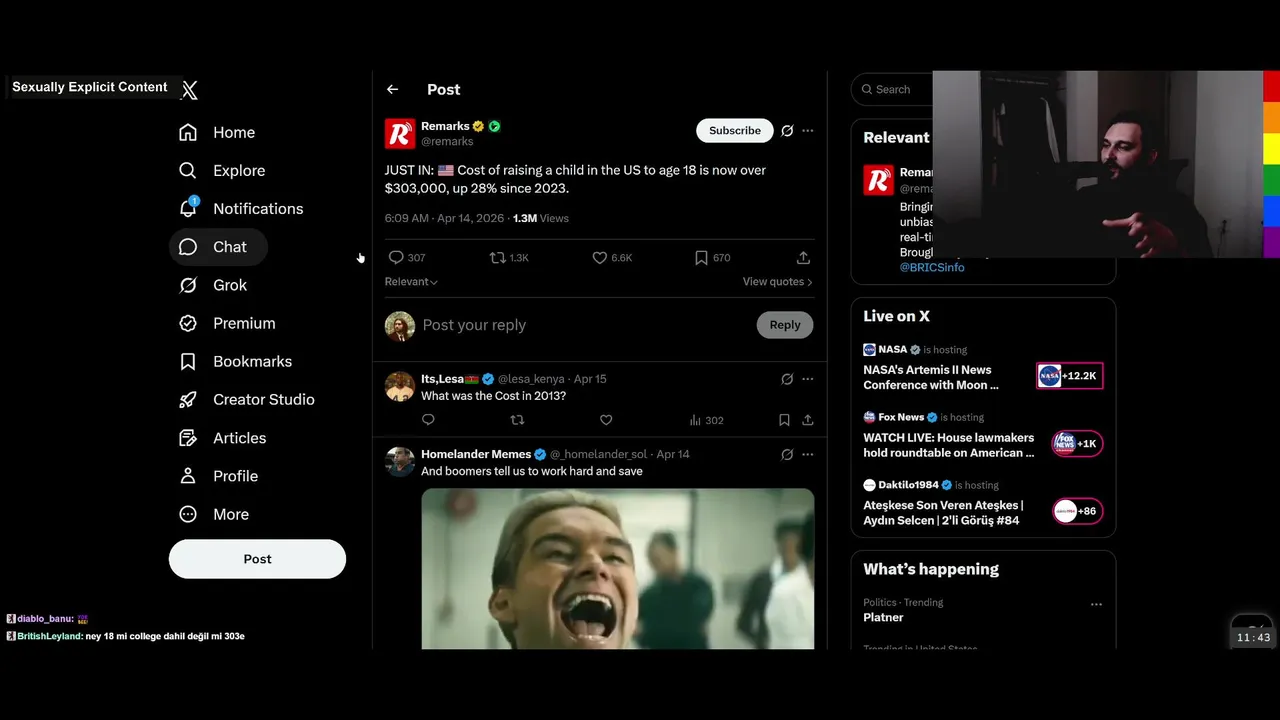Viewport: 1280px width, 720px height.
Task: Subscribe to Remarks
Action: point(735,131)
